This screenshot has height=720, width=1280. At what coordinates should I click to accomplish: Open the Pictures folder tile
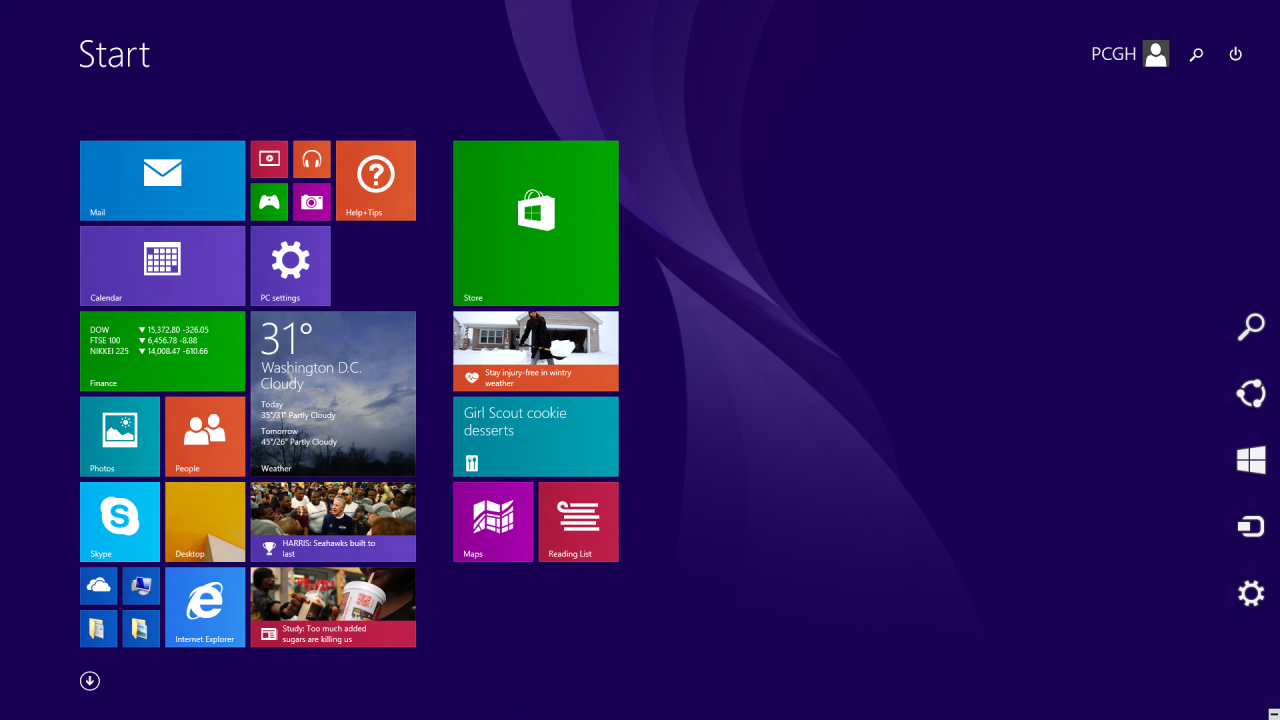point(141,629)
